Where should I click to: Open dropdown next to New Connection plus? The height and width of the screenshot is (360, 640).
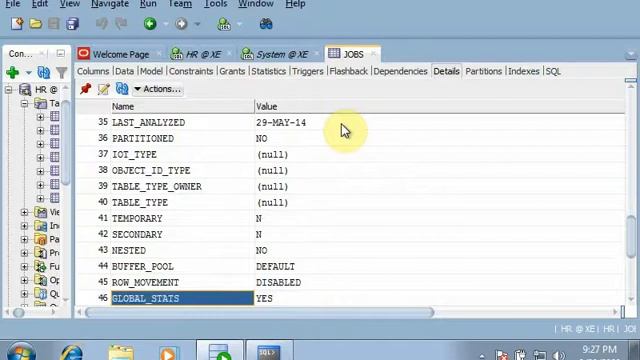pos(29,73)
